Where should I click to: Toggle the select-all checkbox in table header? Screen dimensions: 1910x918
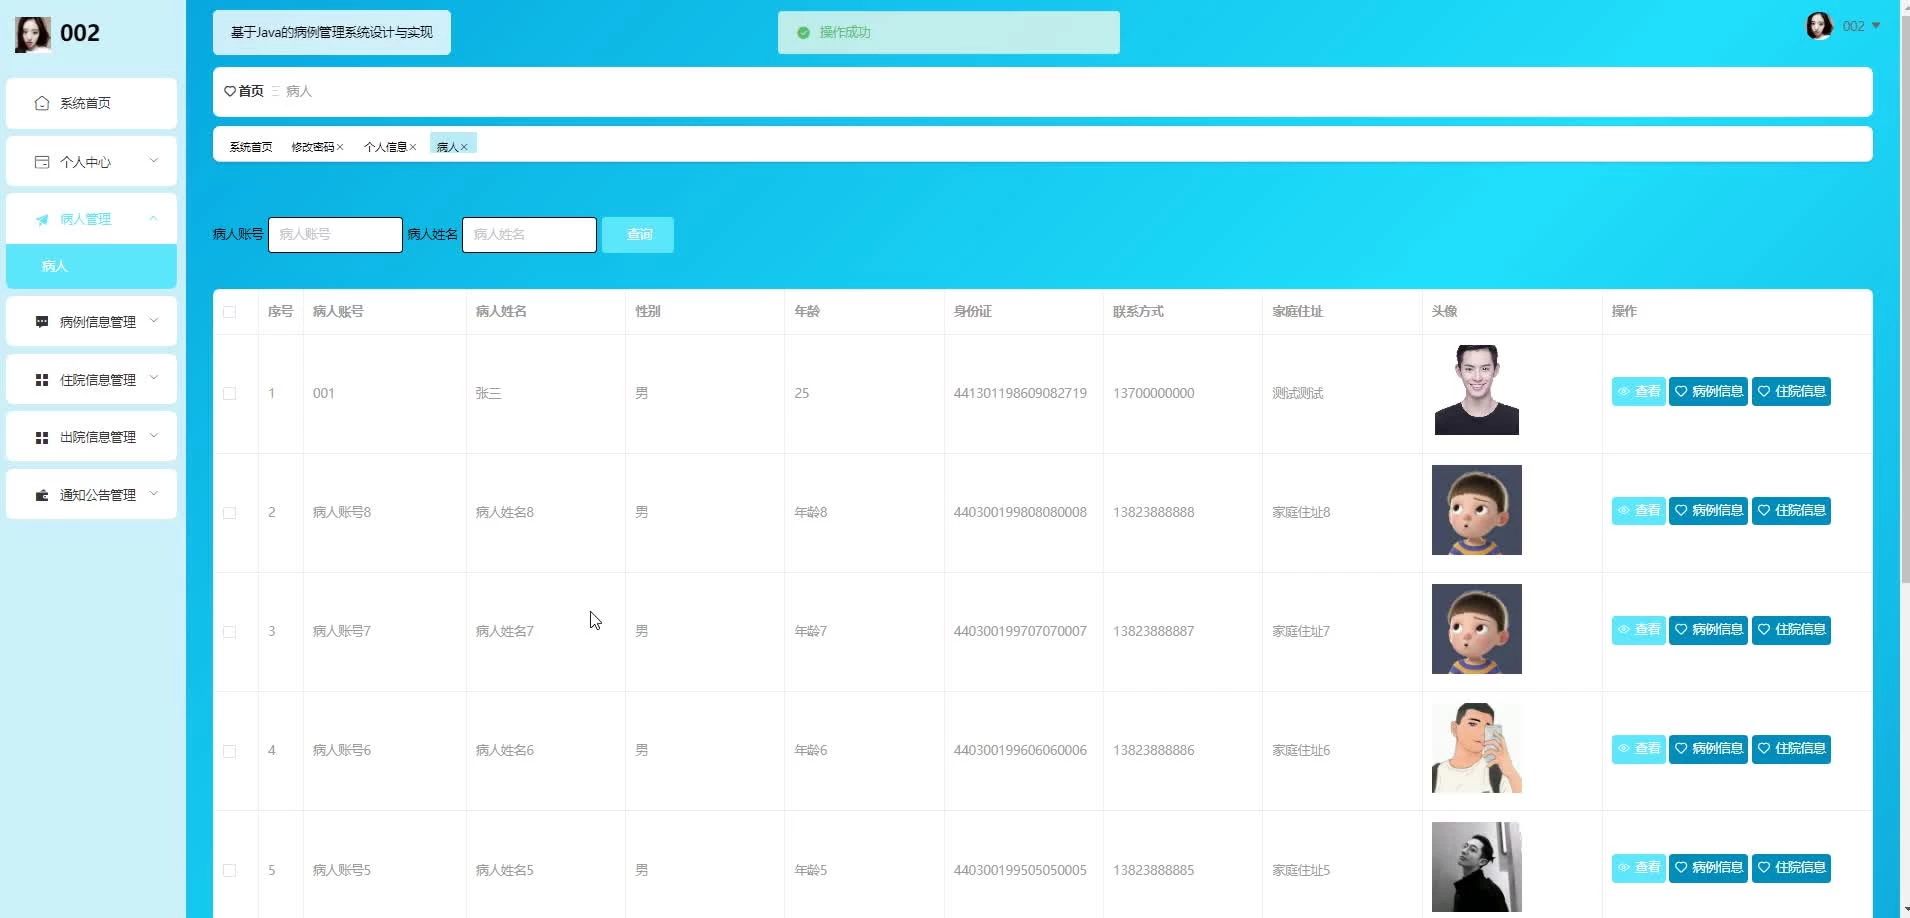tap(230, 312)
